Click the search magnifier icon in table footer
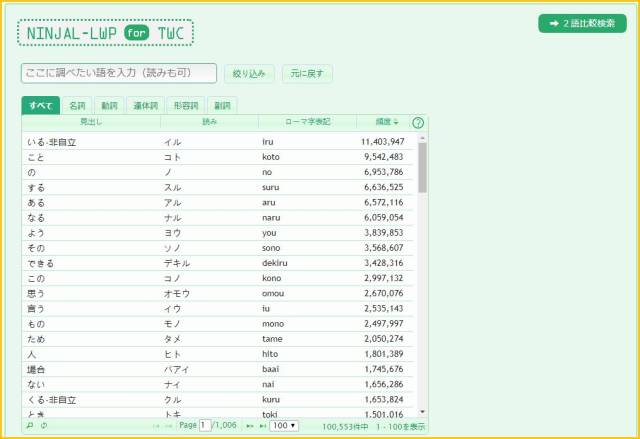Screen dimensions: 640x439 pyautogui.click(x=30, y=426)
